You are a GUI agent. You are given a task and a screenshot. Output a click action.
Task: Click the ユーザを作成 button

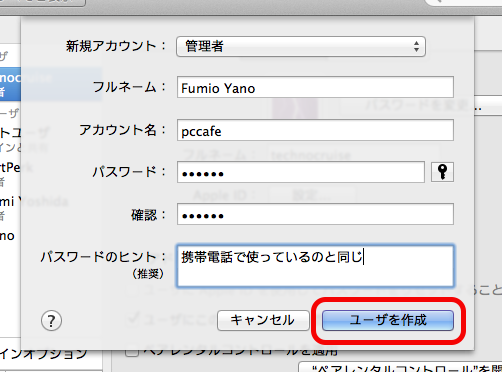388,320
